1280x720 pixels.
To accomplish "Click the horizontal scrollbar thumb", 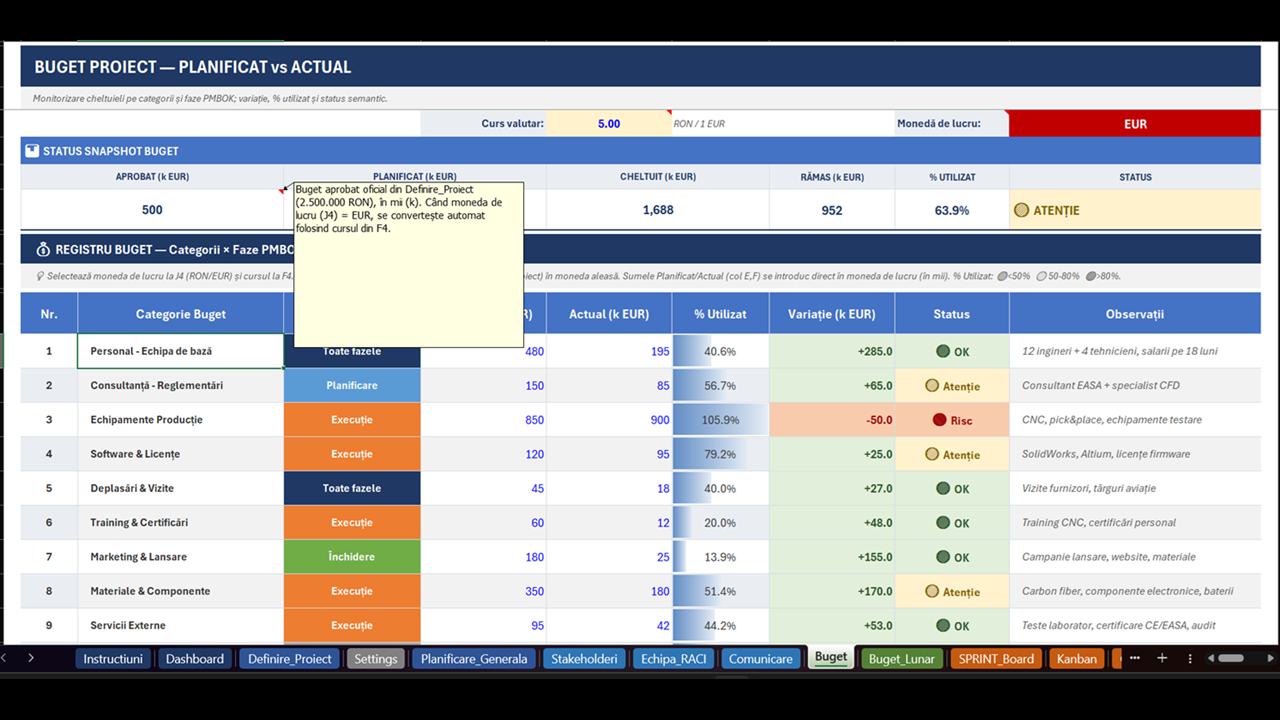I will [x=1231, y=658].
